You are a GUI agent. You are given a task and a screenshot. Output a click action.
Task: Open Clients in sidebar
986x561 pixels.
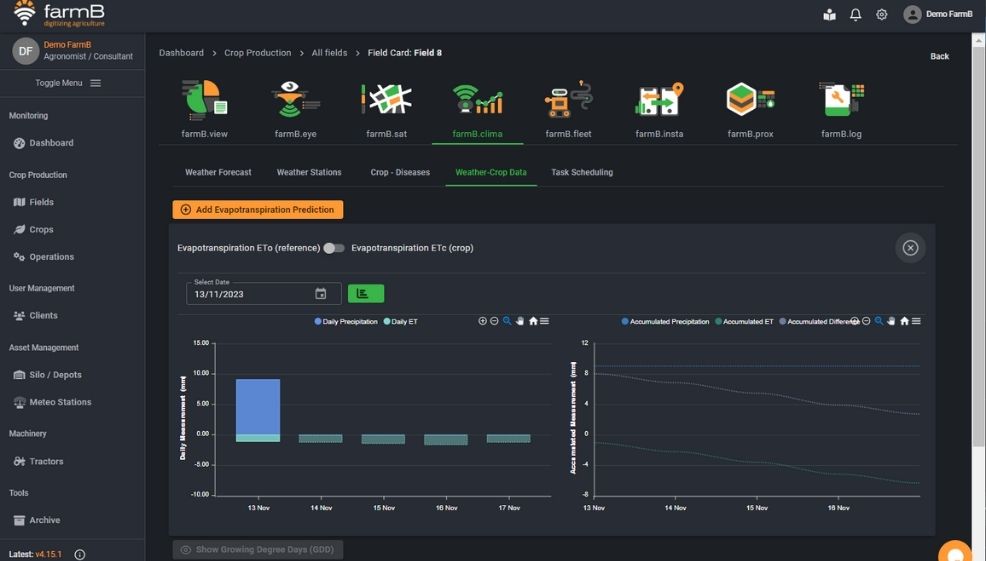click(x=35, y=316)
